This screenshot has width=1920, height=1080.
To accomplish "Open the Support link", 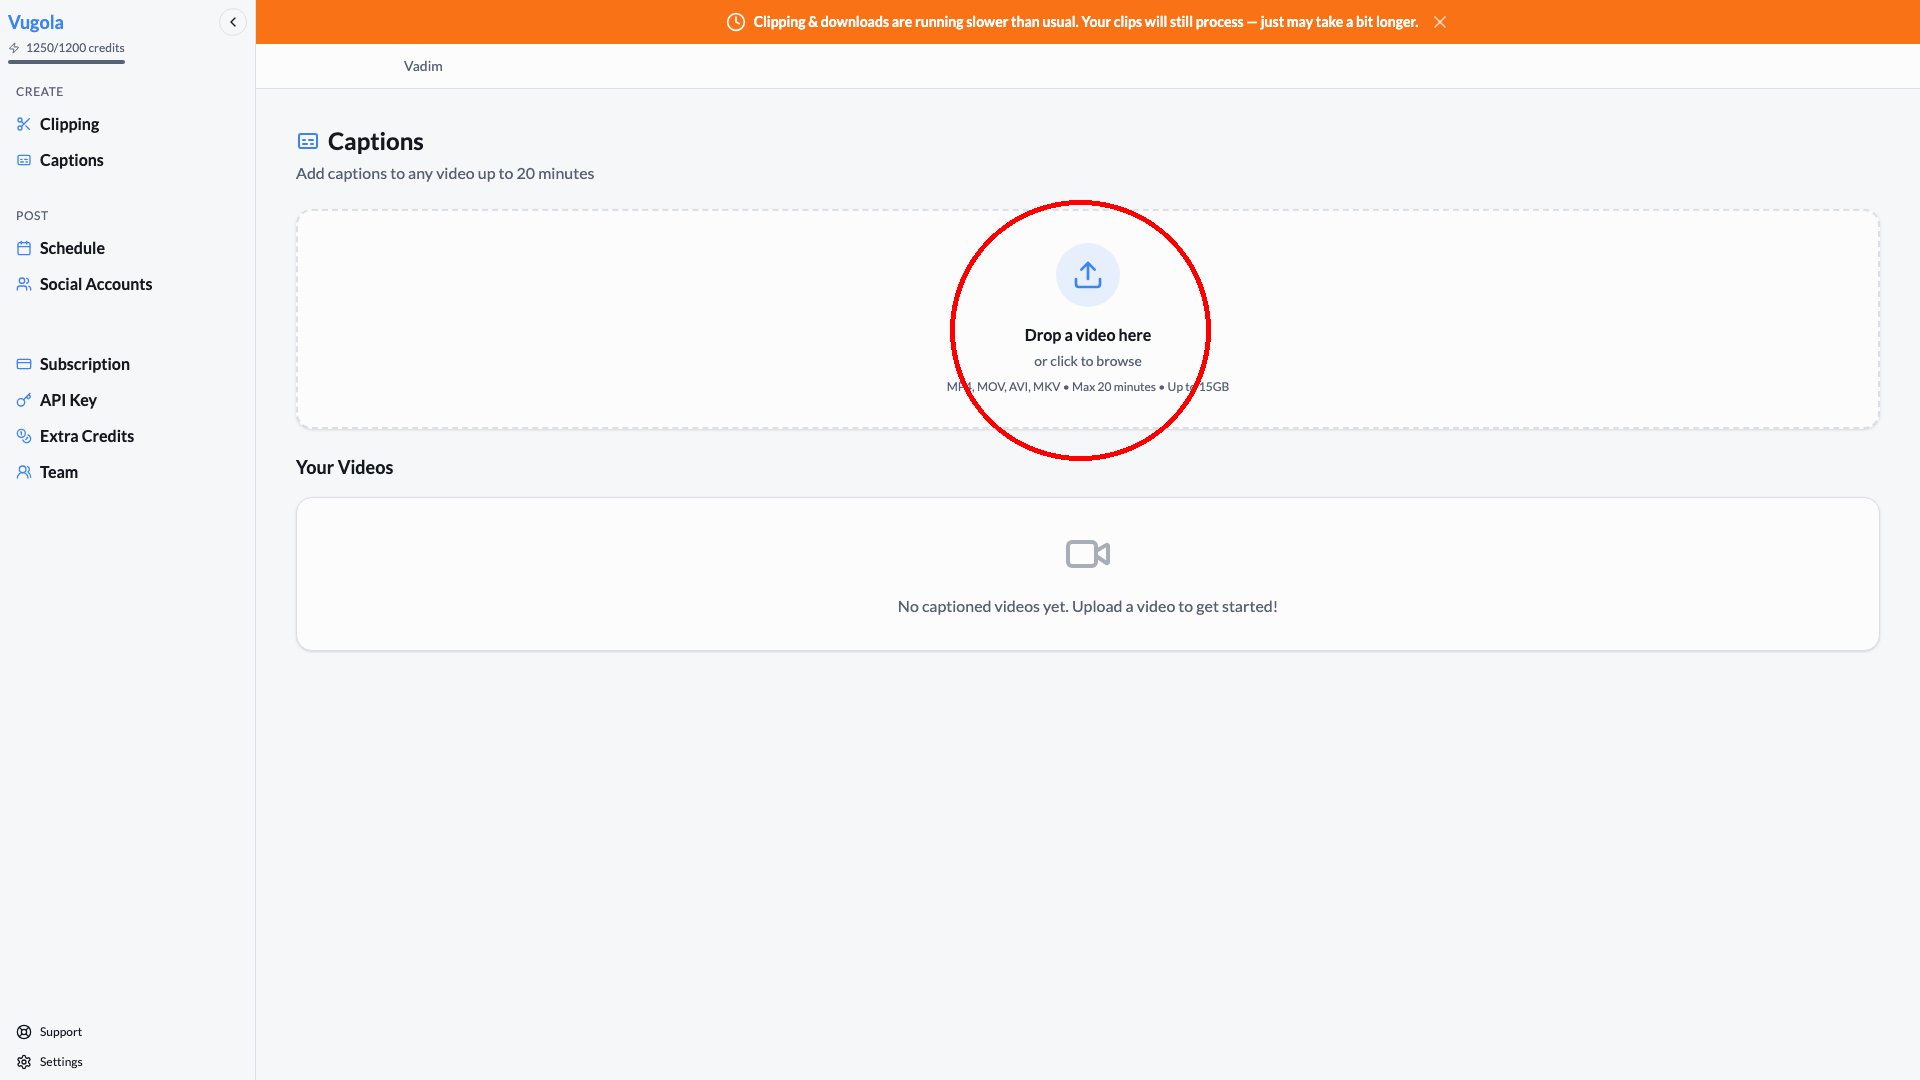I will click(60, 1032).
